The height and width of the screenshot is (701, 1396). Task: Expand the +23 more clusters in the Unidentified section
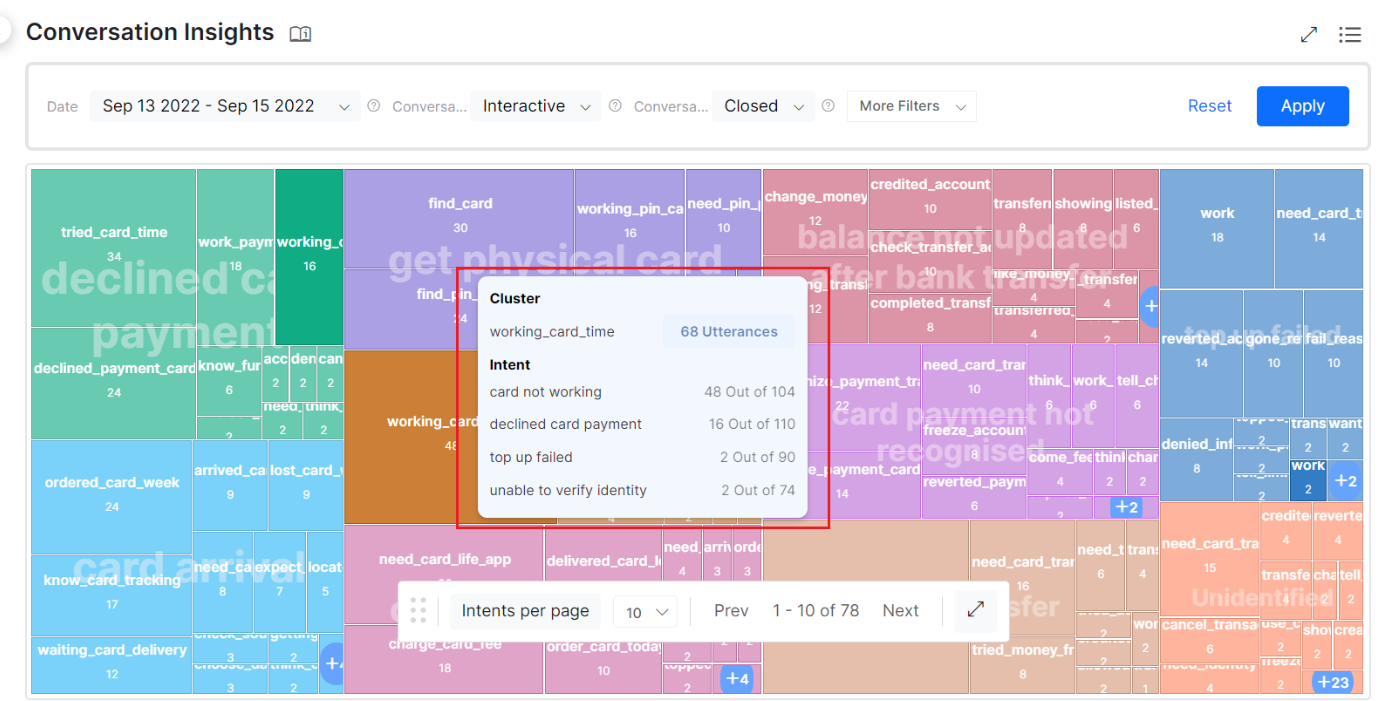1333,682
